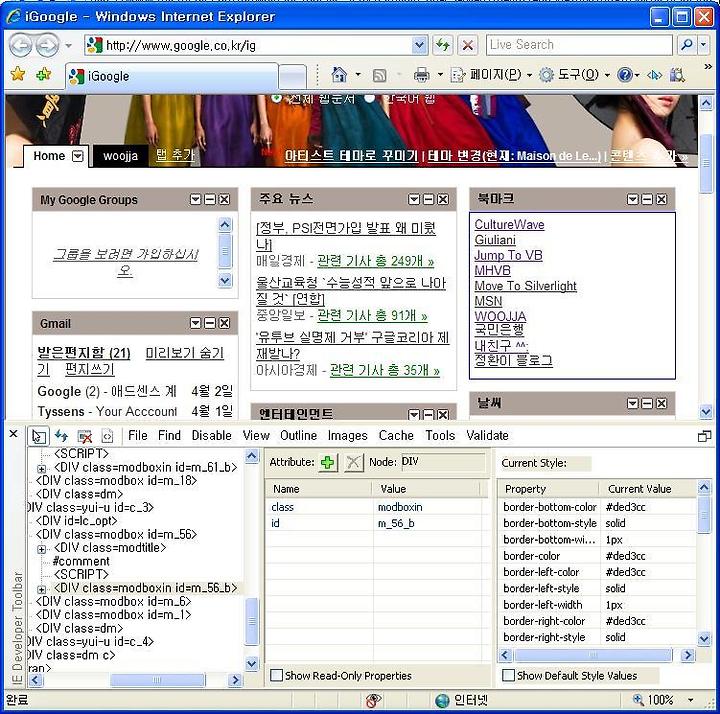Open Favorites Center star icon
The width and height of the screenshot is (720, 714).
[x=18, y=74]
